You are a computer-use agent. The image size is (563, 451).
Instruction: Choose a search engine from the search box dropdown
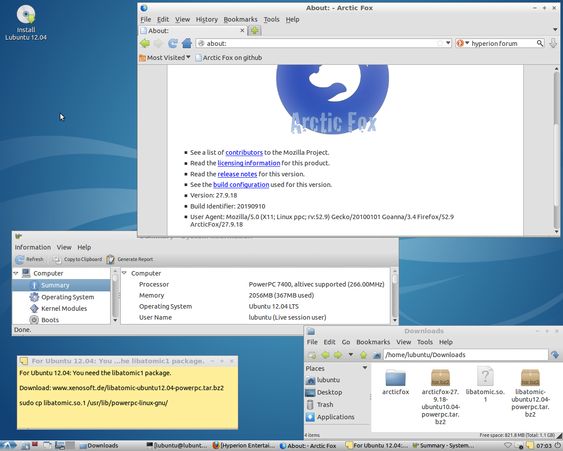coord(462,43)
